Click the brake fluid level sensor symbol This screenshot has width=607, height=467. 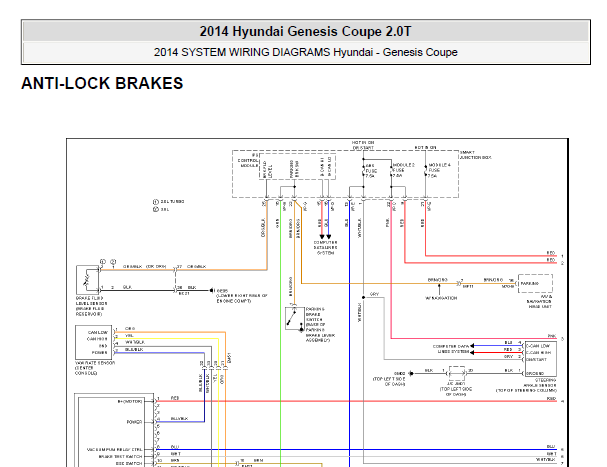pos(88,280)
